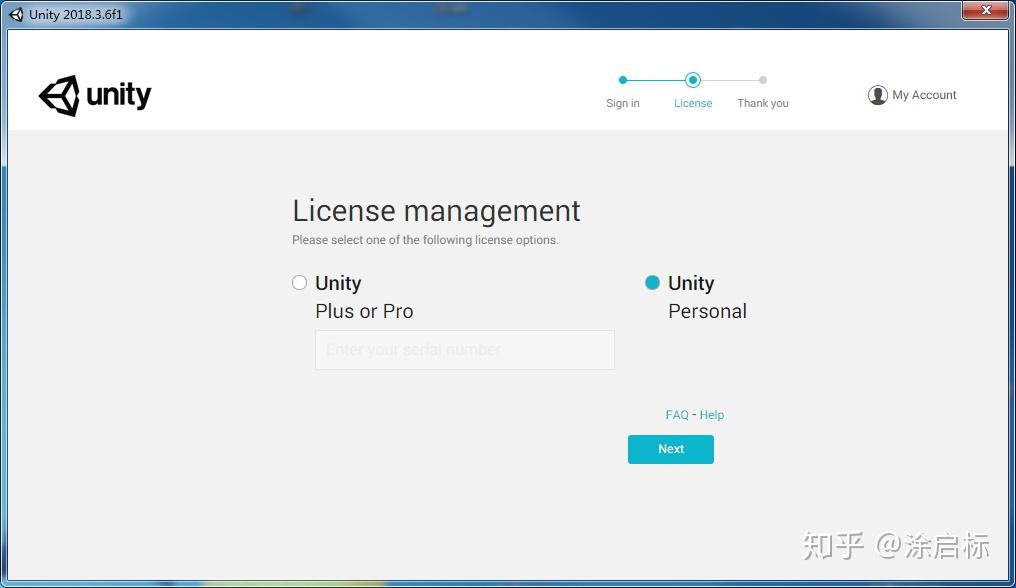Click the Next button
1016x588 pixels.
670,449
